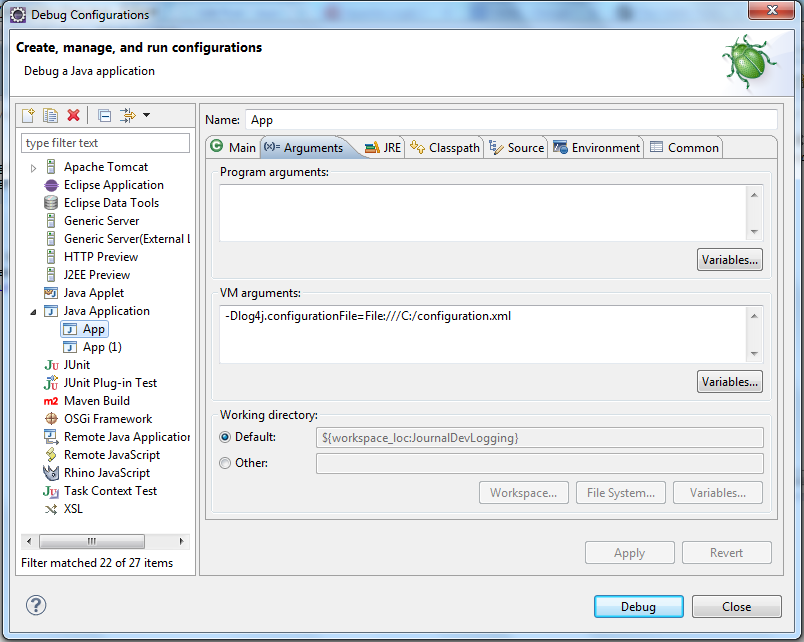Switch to the Source tab

click(516, 148)
